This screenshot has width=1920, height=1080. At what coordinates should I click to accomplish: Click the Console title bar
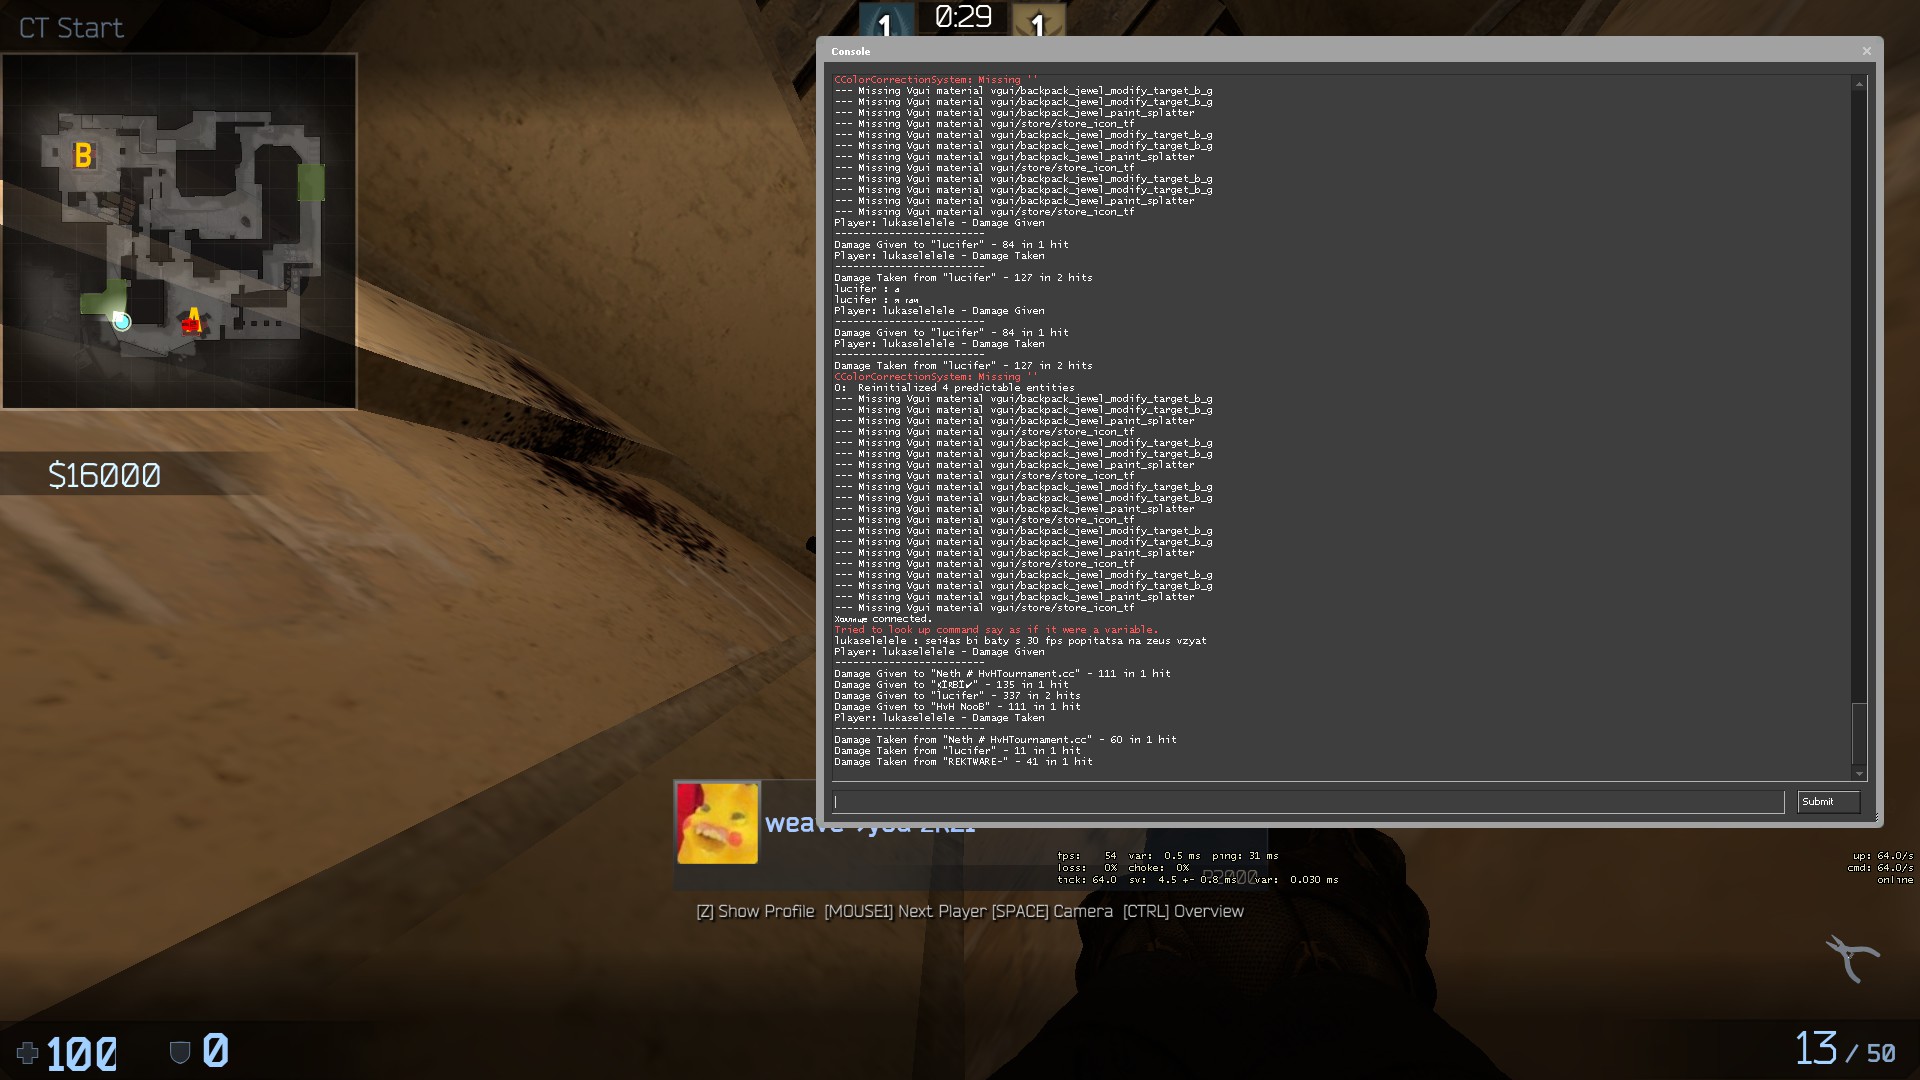tap(1340, 51)
